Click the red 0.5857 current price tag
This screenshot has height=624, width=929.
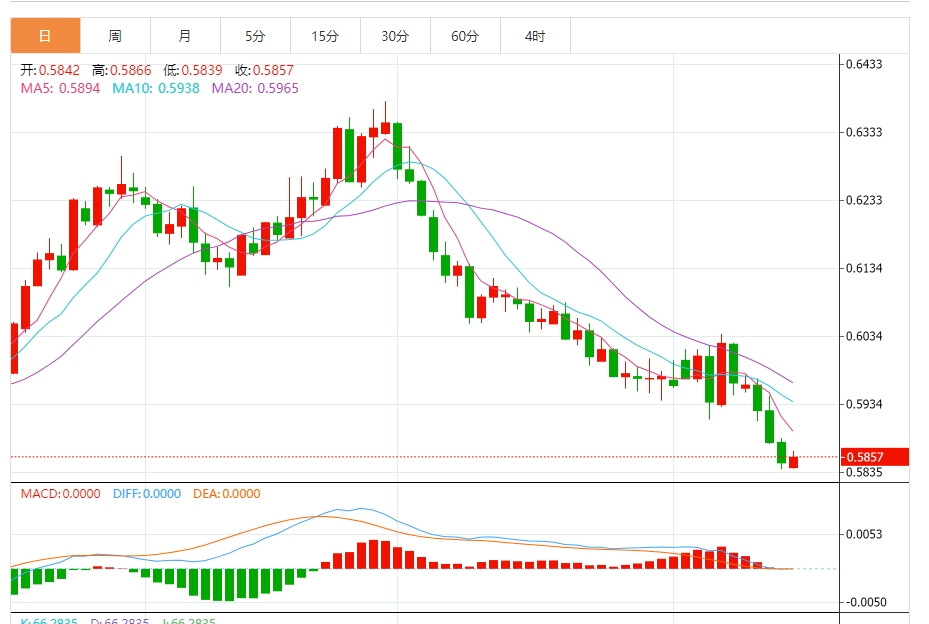point(874,457)
